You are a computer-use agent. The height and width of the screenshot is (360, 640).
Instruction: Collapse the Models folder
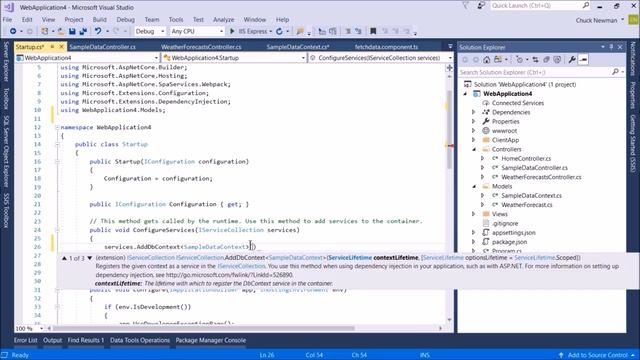click(x=474, y=186)
